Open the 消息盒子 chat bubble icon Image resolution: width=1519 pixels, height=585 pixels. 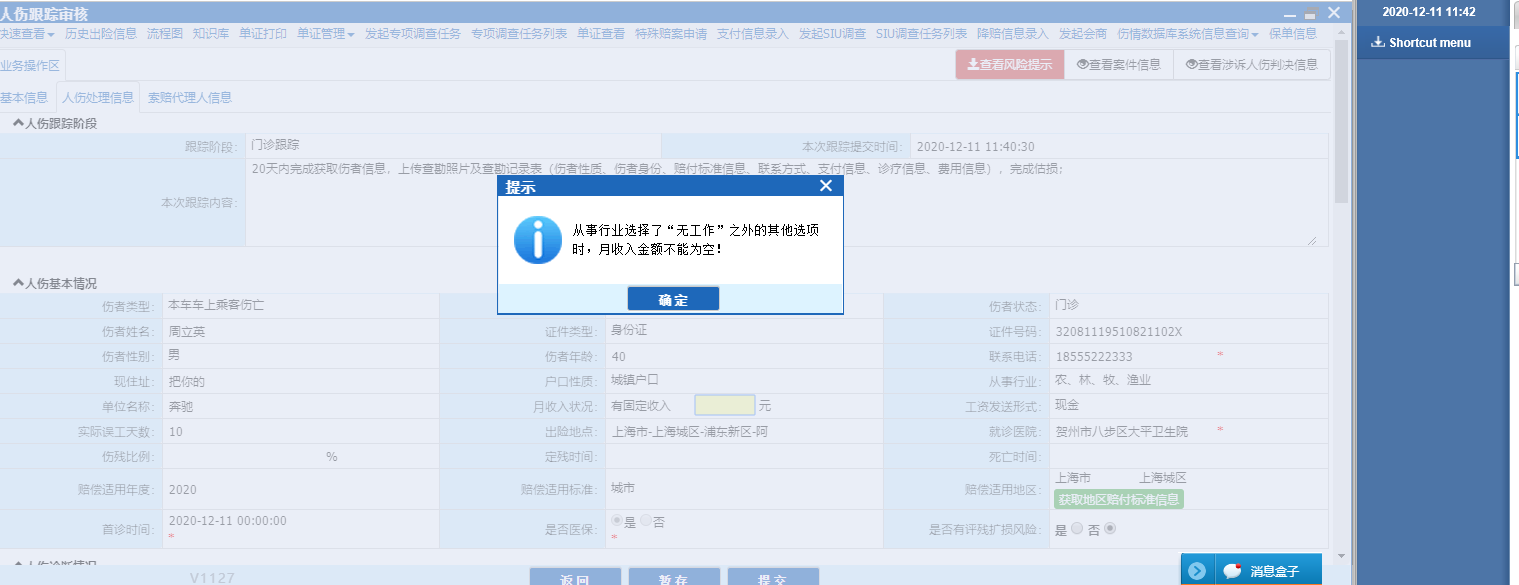coord(1232,570)
